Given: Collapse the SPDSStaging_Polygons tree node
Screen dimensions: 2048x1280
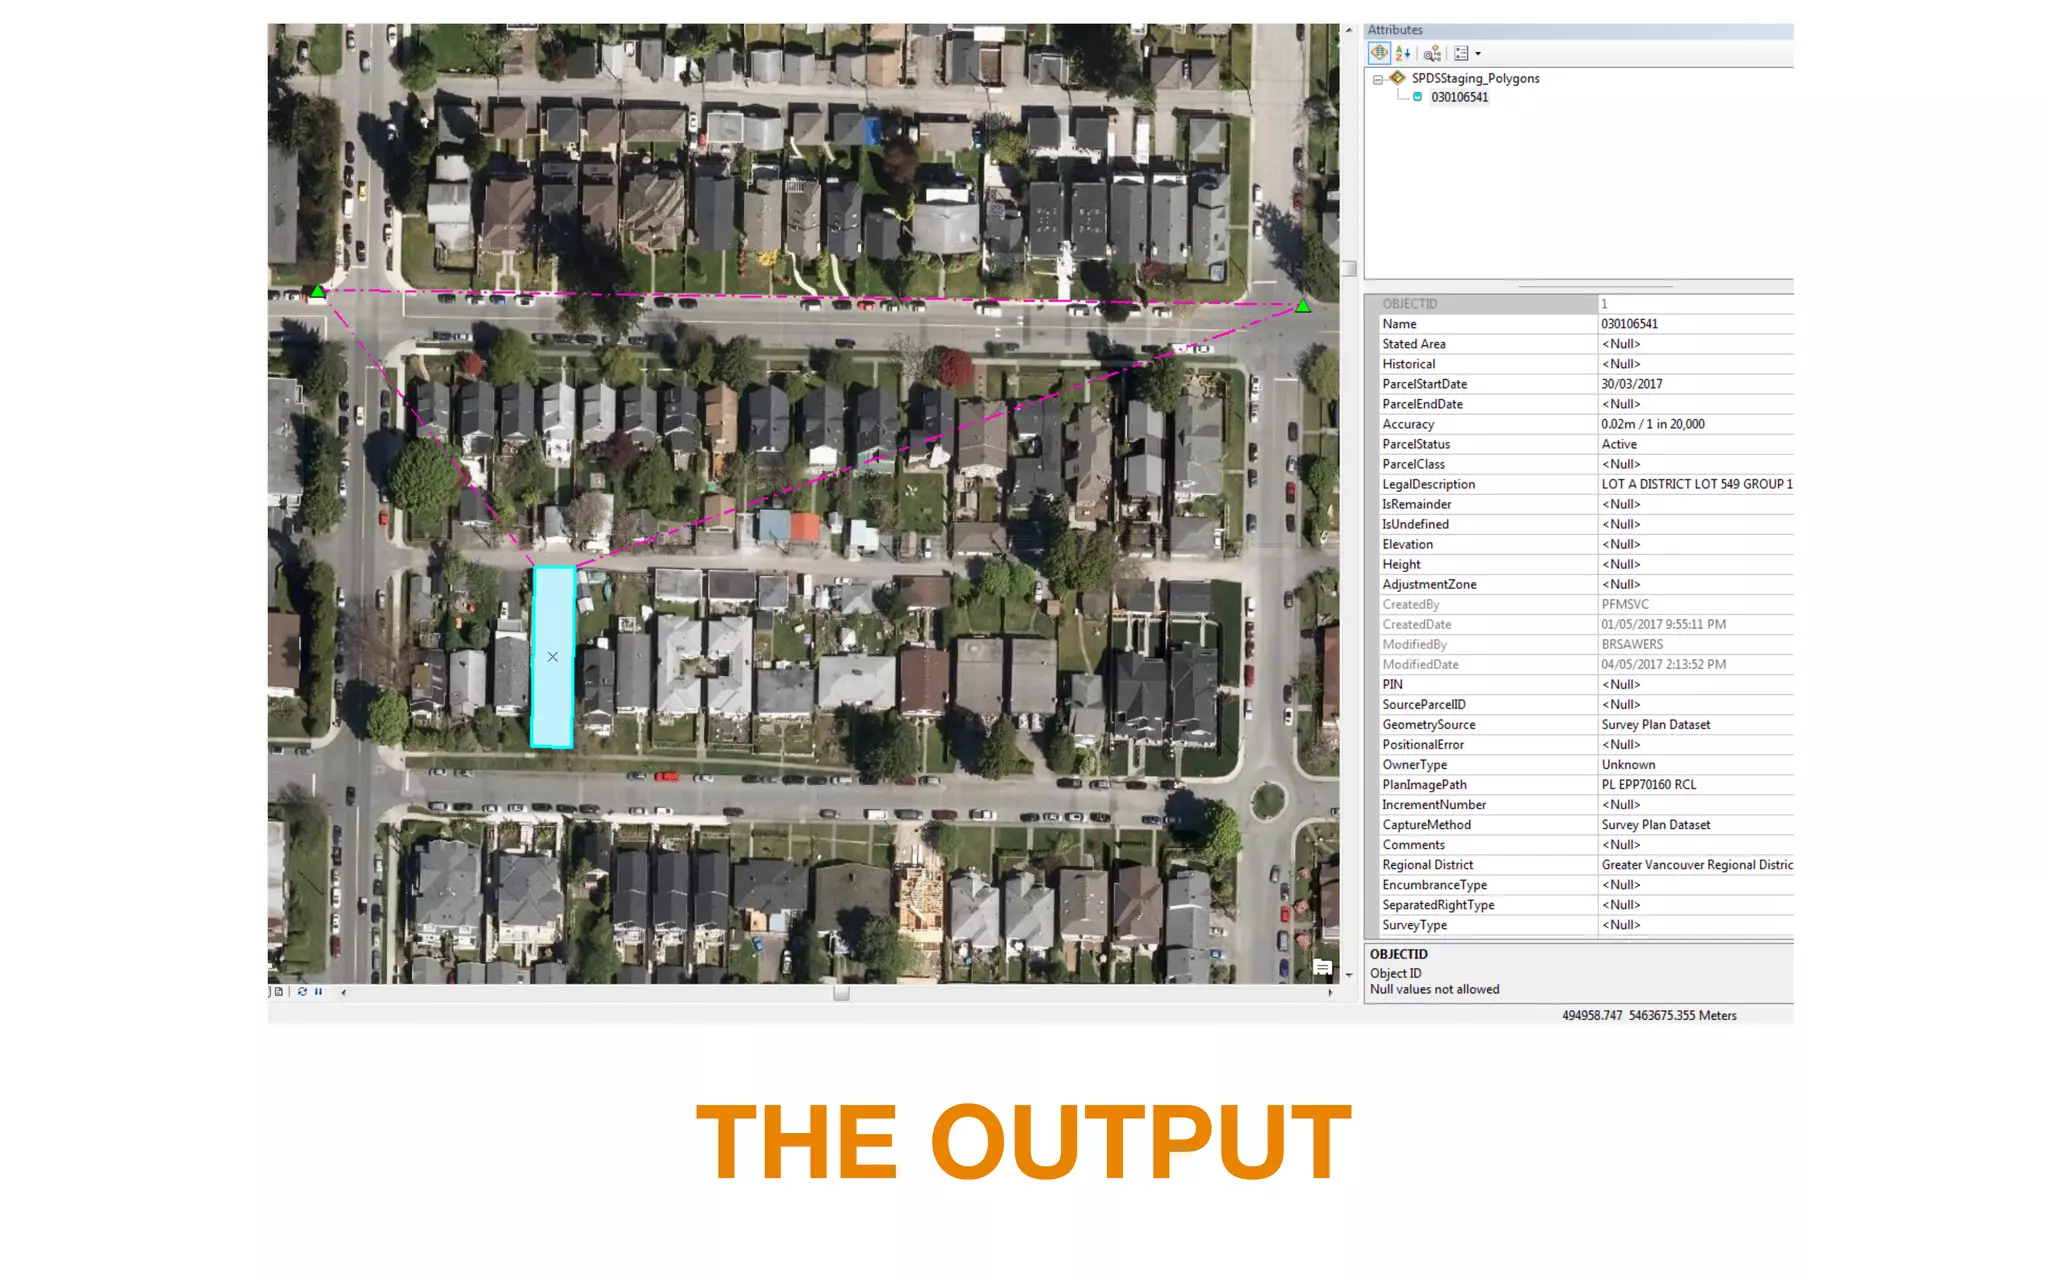Looking at the screenshot, I should pos(1378,79).
